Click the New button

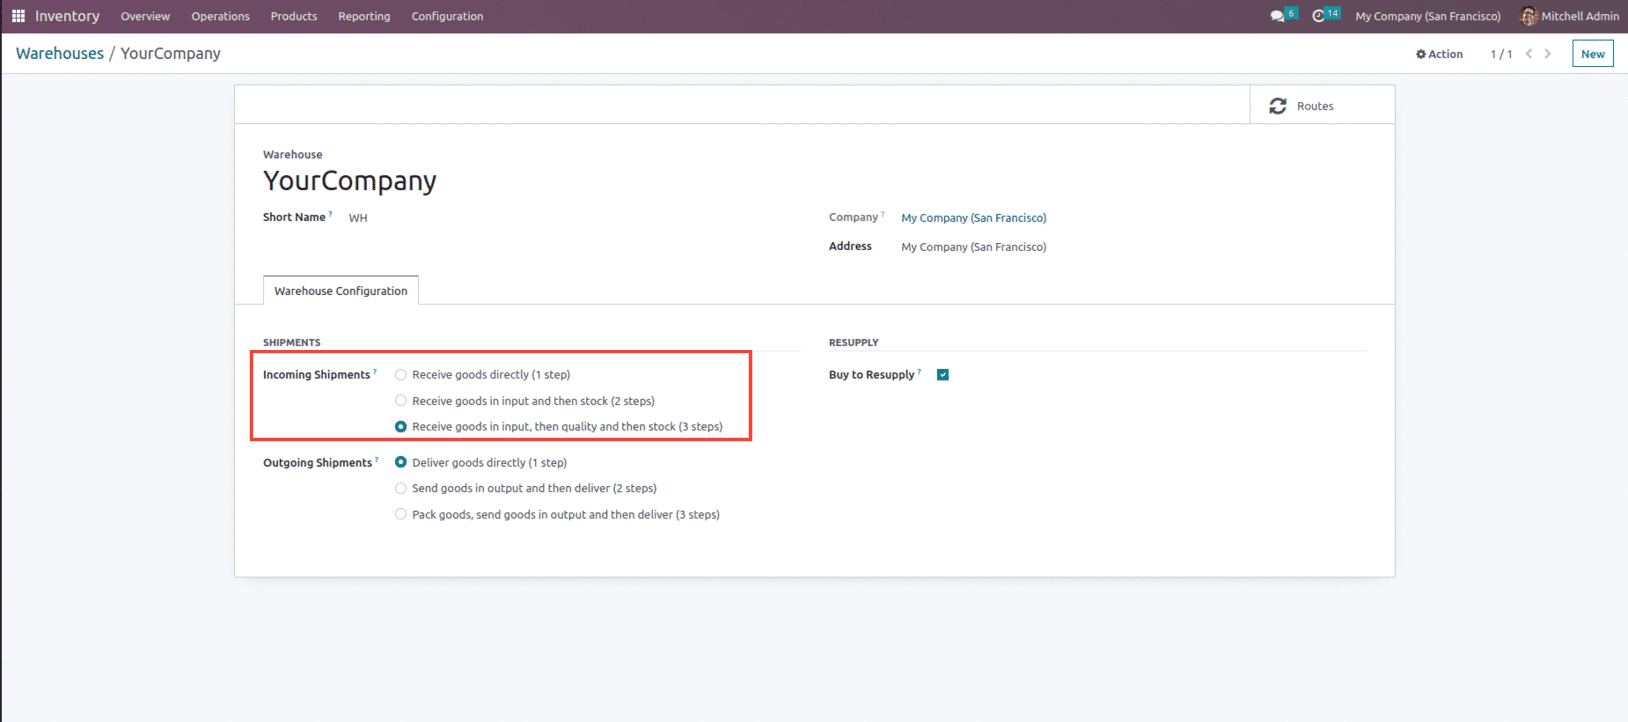(x=1593, y=54)
